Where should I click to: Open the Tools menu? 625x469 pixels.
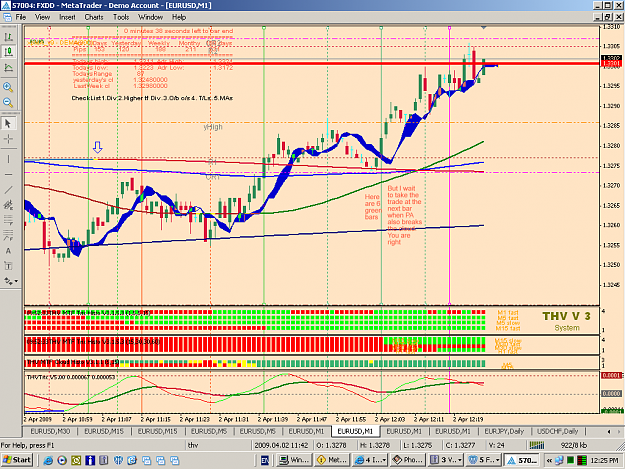(121, 17)
